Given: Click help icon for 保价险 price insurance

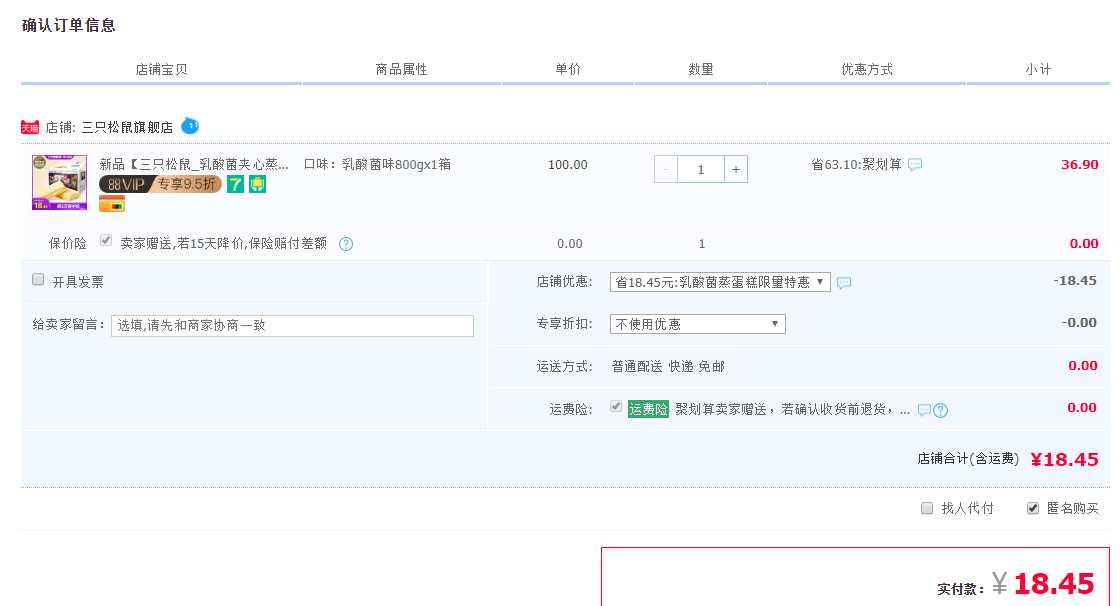Looking at the screenshot, I should (346, 244).
